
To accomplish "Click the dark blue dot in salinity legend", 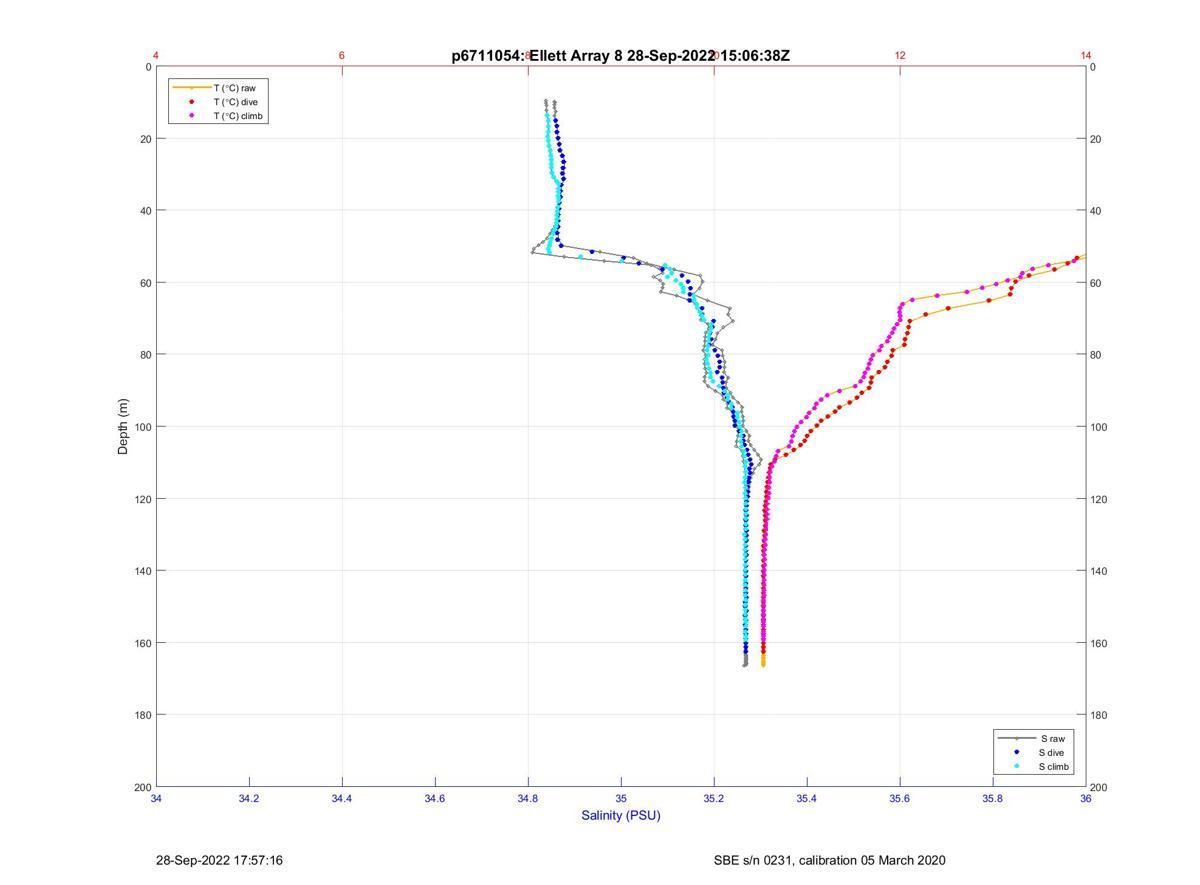I will 1016,752.
